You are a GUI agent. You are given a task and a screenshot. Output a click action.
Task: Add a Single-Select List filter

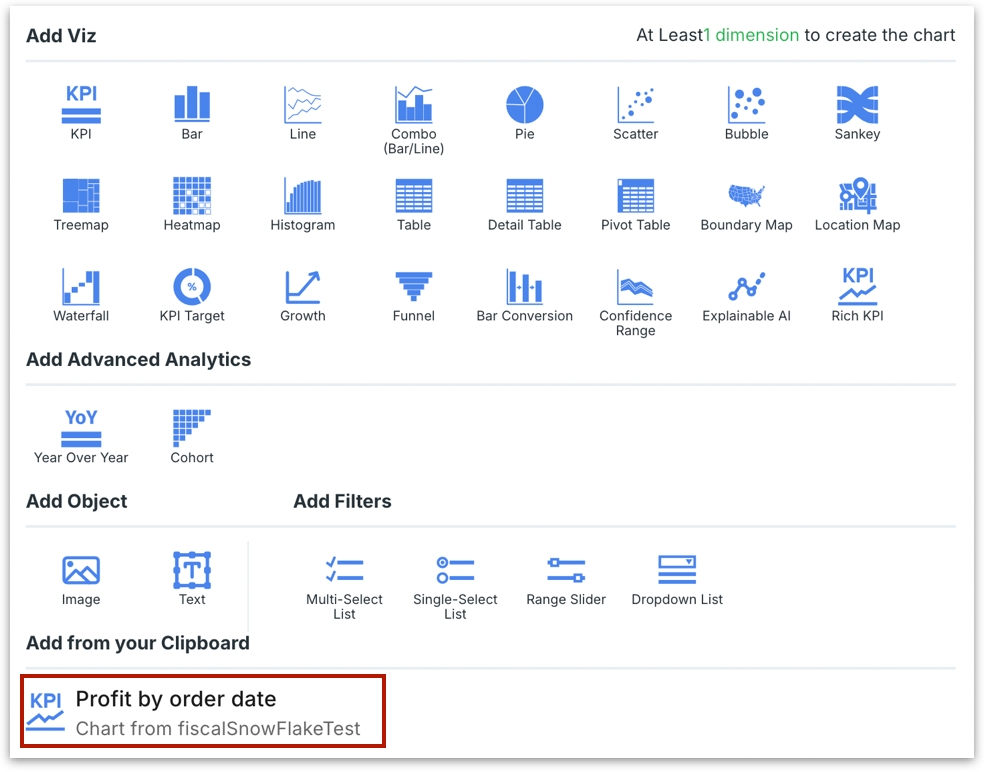click(x=455, y=571)
